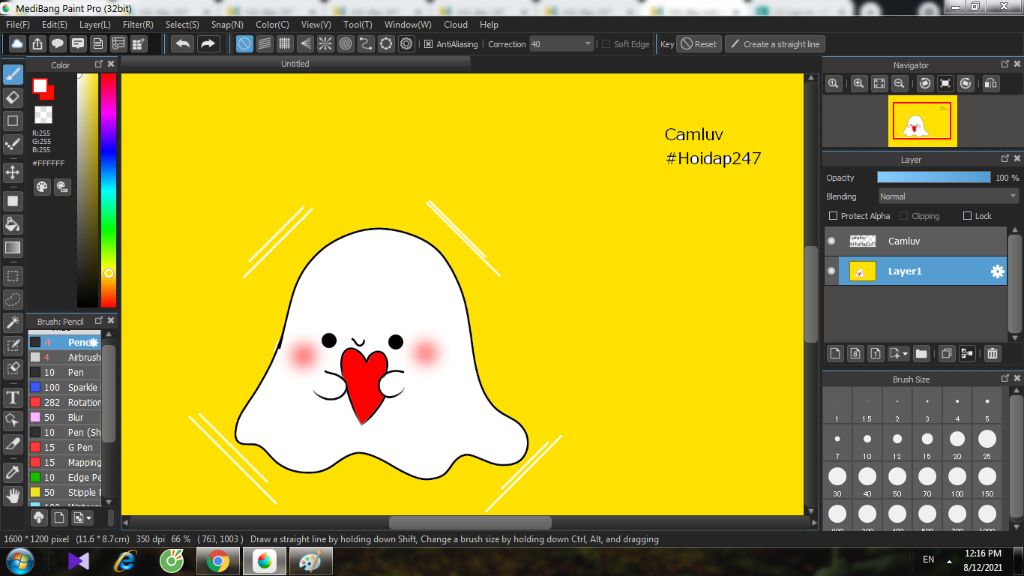Click the Redo arrow
This screenshot has width=1024, height=576.
pyautogui.click(x=208, y=44)
